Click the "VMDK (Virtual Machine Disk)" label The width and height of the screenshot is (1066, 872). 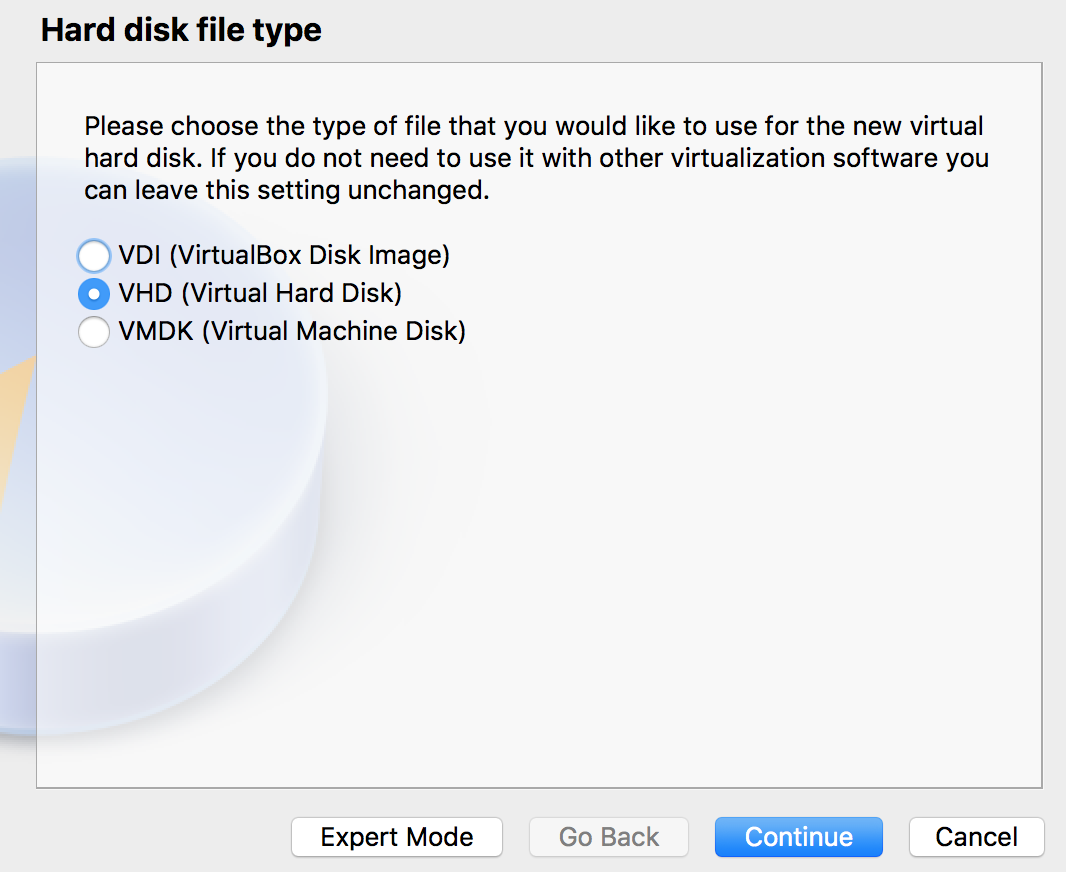click(292, 332)
